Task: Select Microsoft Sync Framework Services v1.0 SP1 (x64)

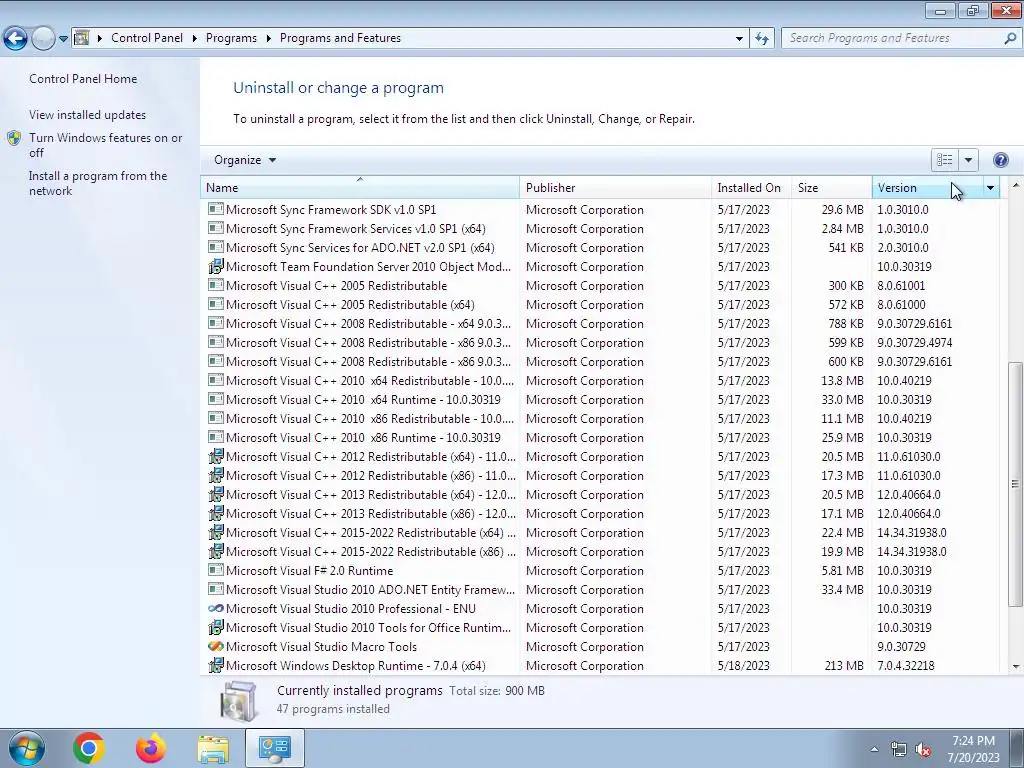Action: pos(356,229)
